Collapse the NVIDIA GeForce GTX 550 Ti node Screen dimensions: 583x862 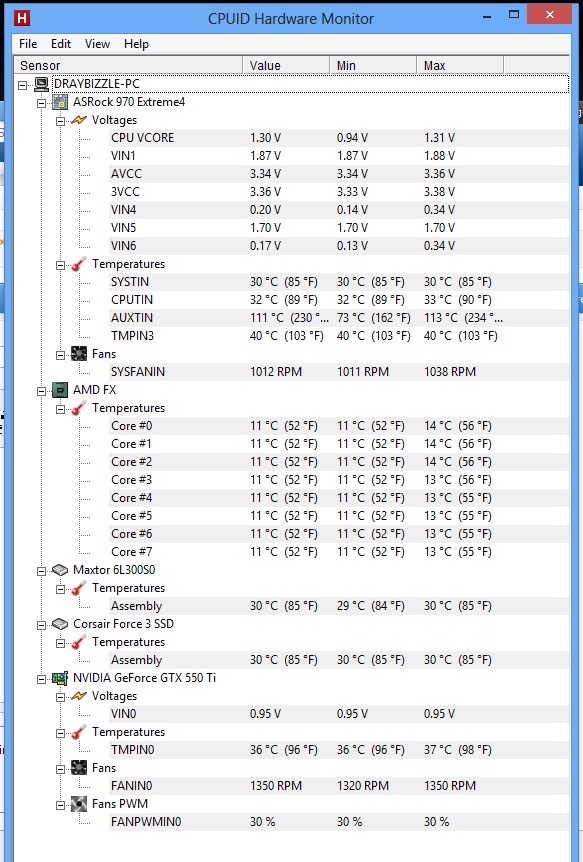(41, 679)
